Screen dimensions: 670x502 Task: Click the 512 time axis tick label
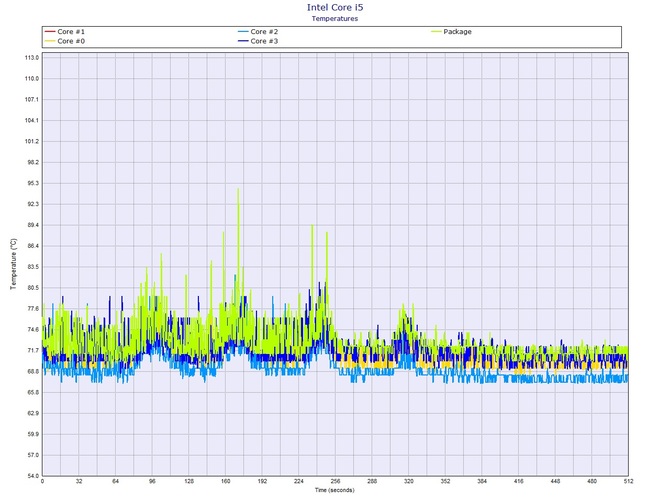pos(628,481)
